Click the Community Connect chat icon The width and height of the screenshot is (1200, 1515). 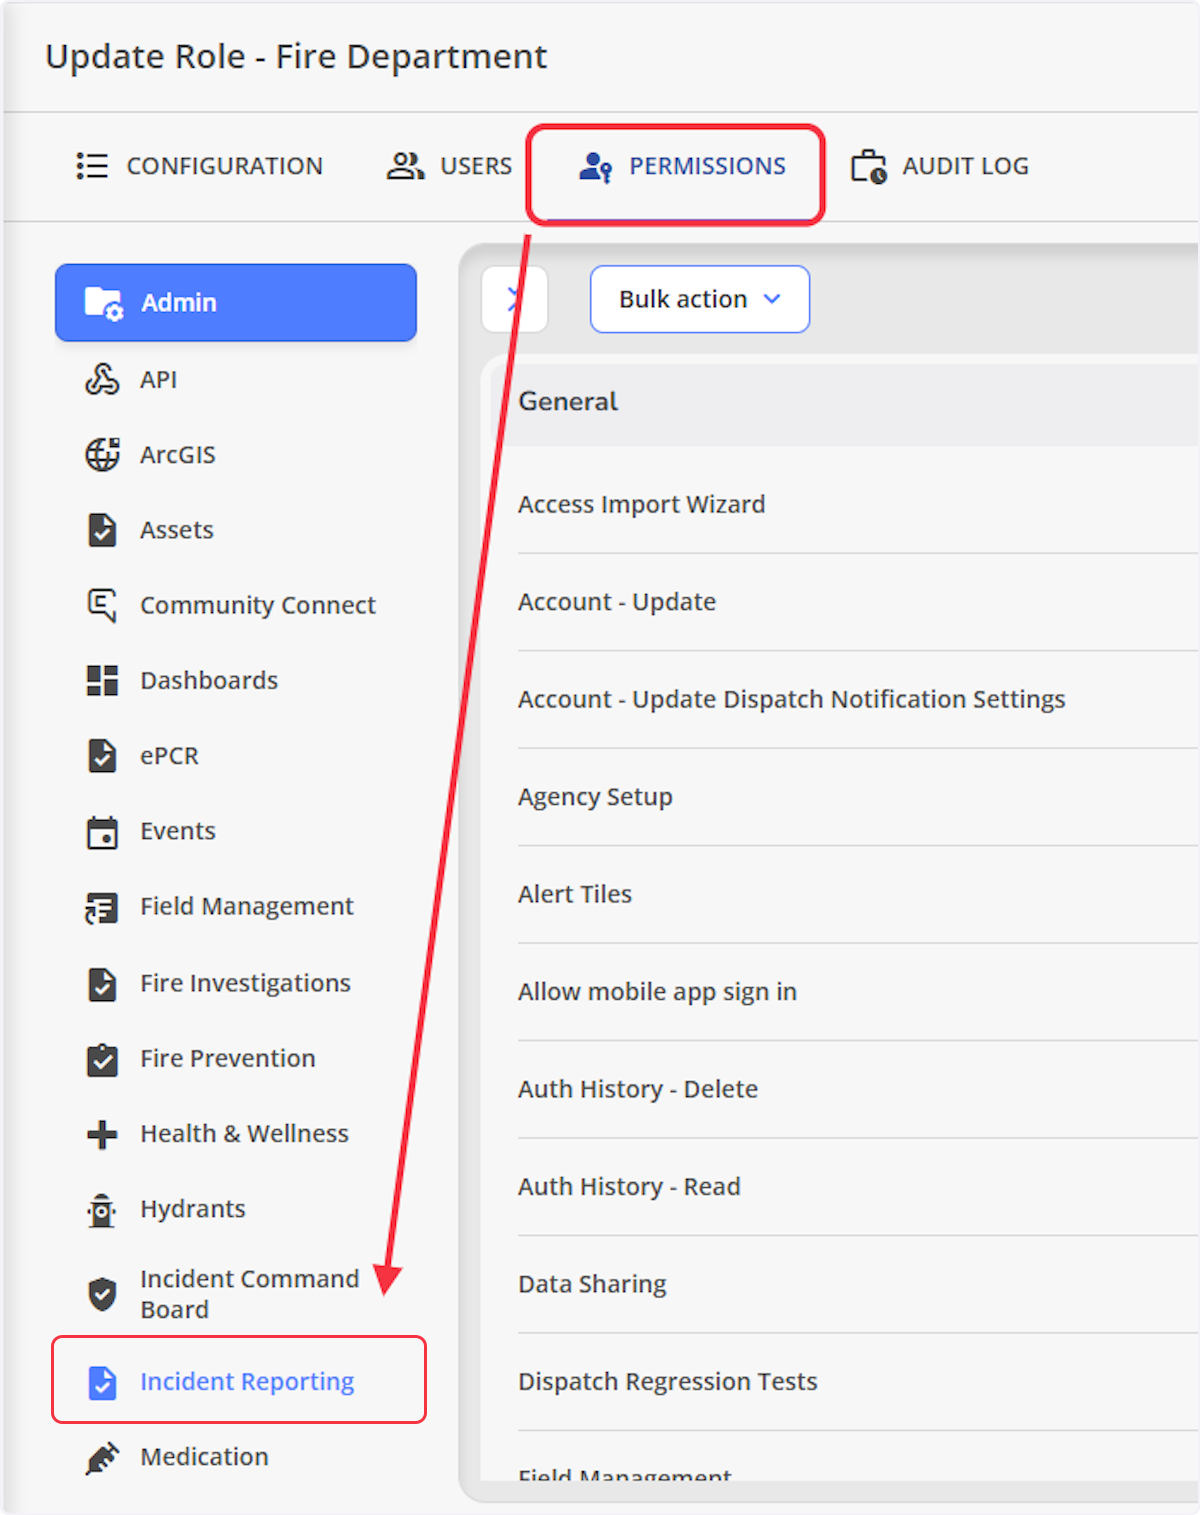click(102, 605)
